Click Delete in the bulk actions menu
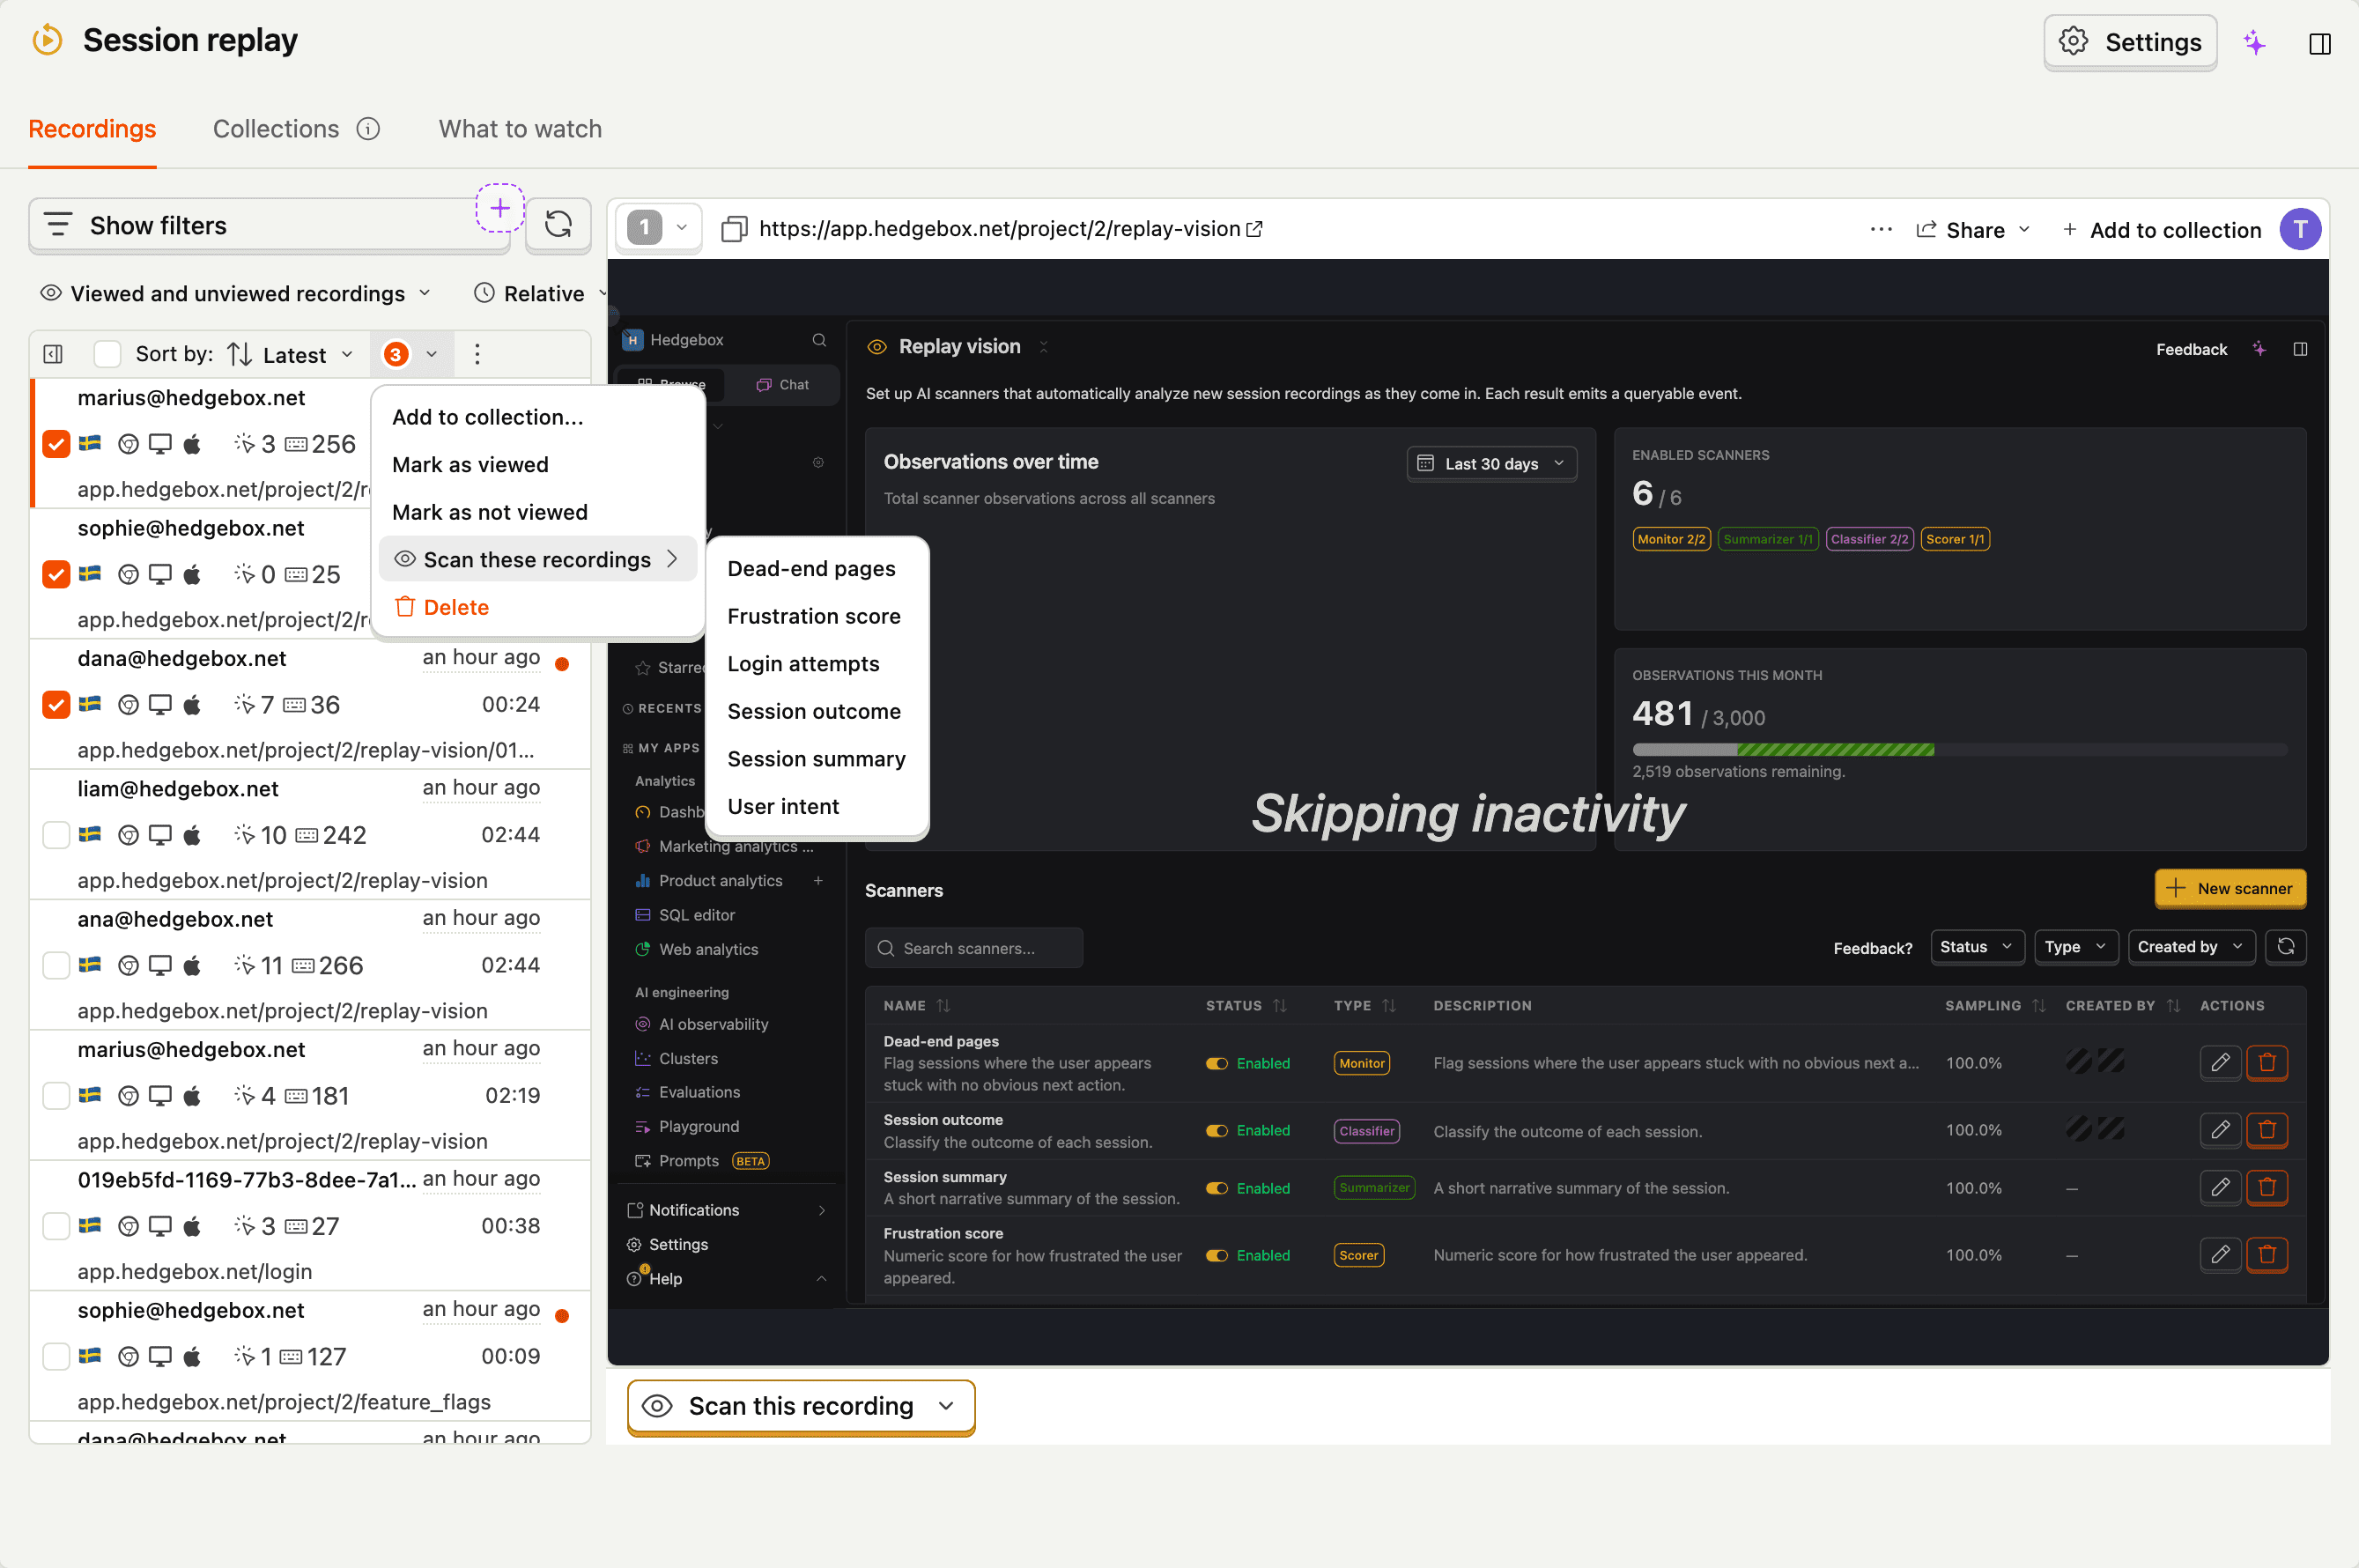Screen dimensions: 2359x1568 point(537,607)
